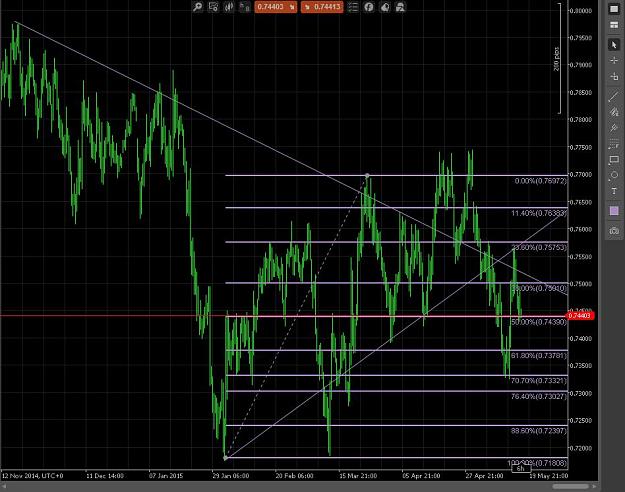Image resolution: width=625 pixels, height=492 pixels.
Task: Click the red 0.74403 current price label
Action: [580, 316]
